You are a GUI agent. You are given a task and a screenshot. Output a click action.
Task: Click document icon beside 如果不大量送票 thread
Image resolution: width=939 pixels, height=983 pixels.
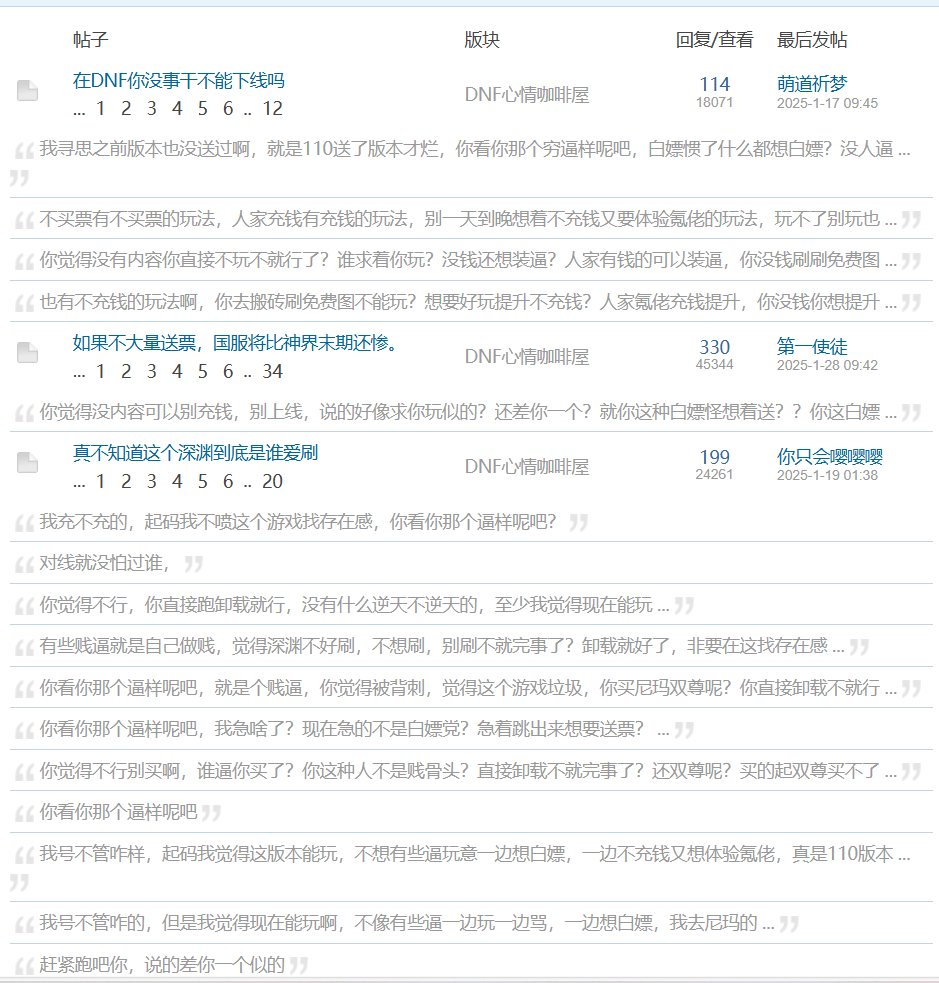(27, 353)
